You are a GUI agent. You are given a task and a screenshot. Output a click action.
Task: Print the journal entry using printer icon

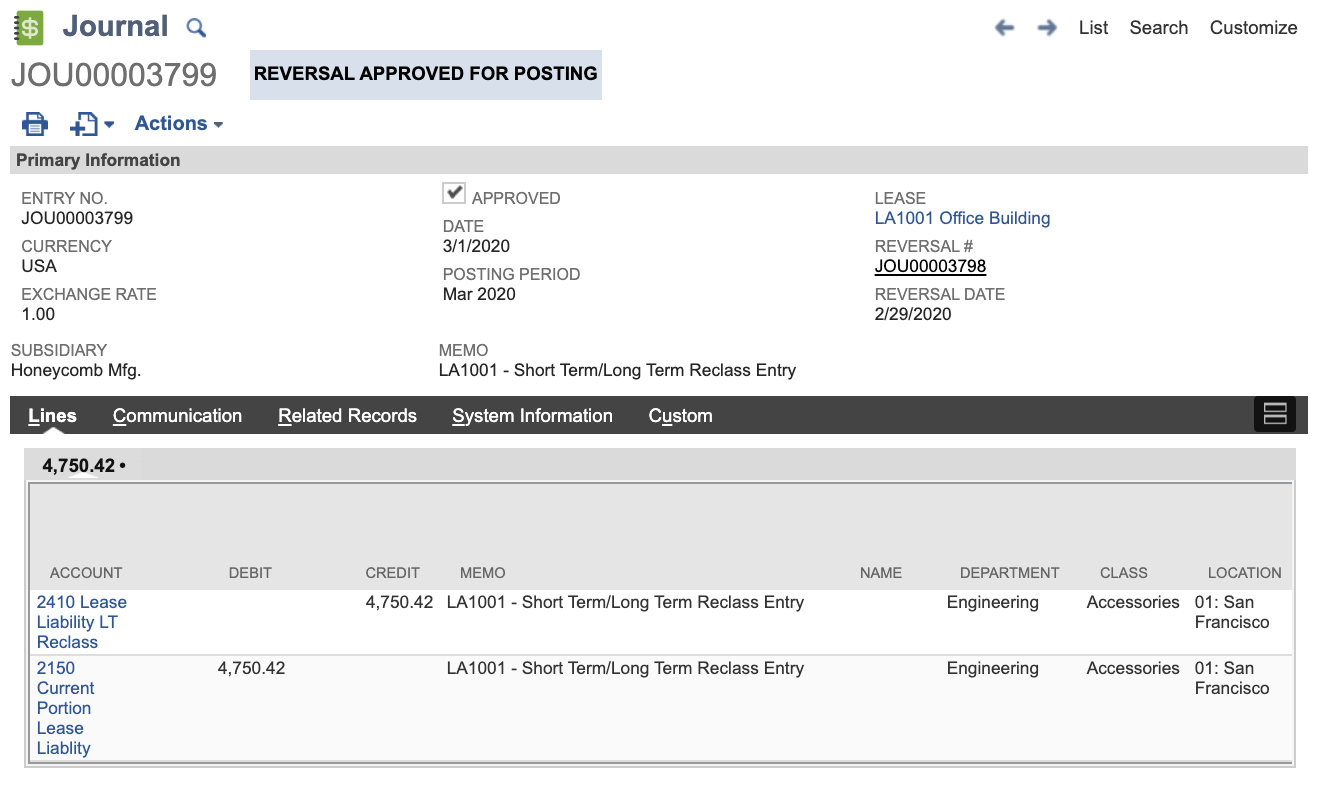point(35,124)
